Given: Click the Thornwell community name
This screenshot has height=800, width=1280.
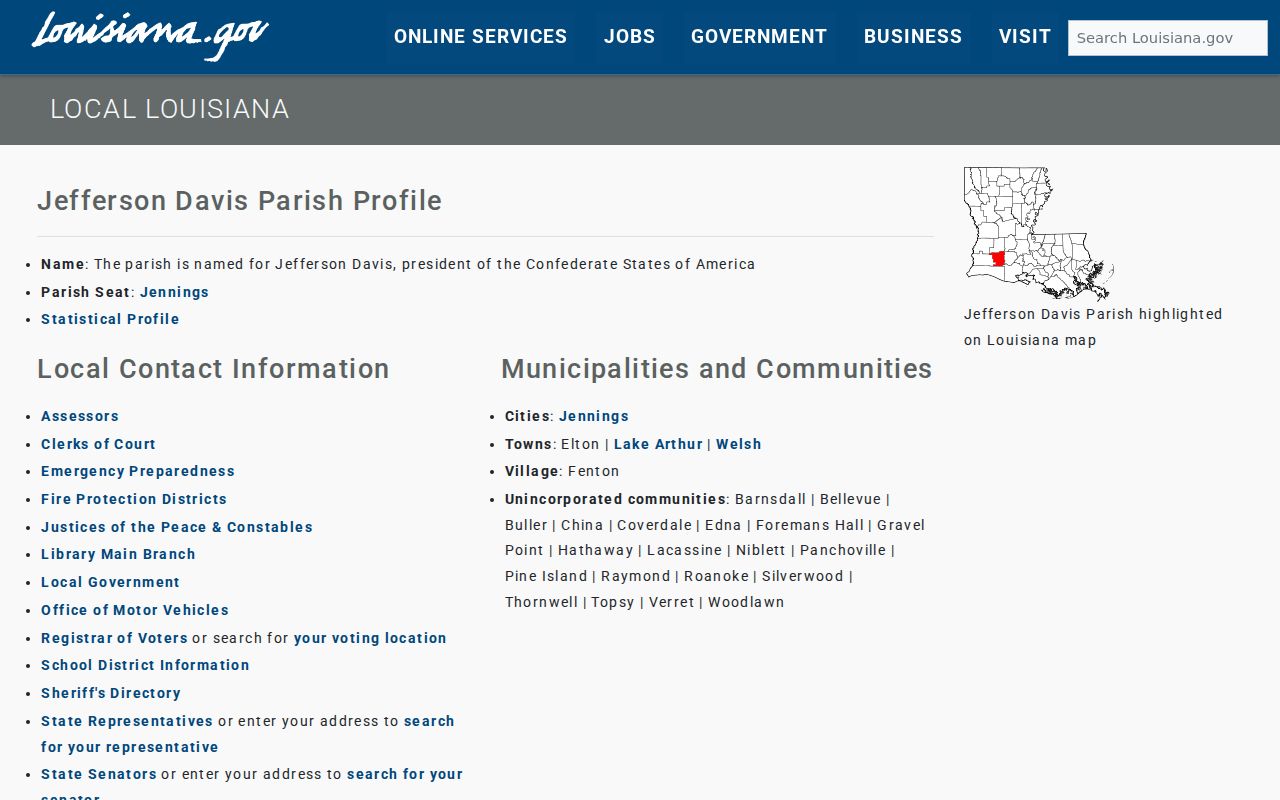Looking at the screenshot, I should [541, 602].
